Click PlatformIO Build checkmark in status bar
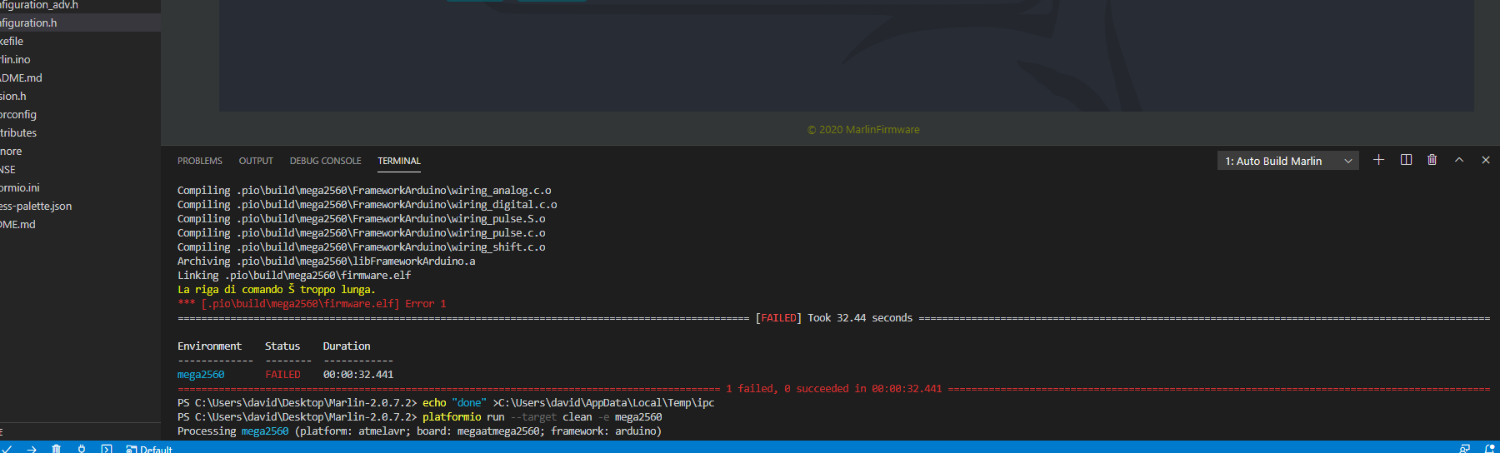Viewport: 1500px width, 453px height. [8, 449]
